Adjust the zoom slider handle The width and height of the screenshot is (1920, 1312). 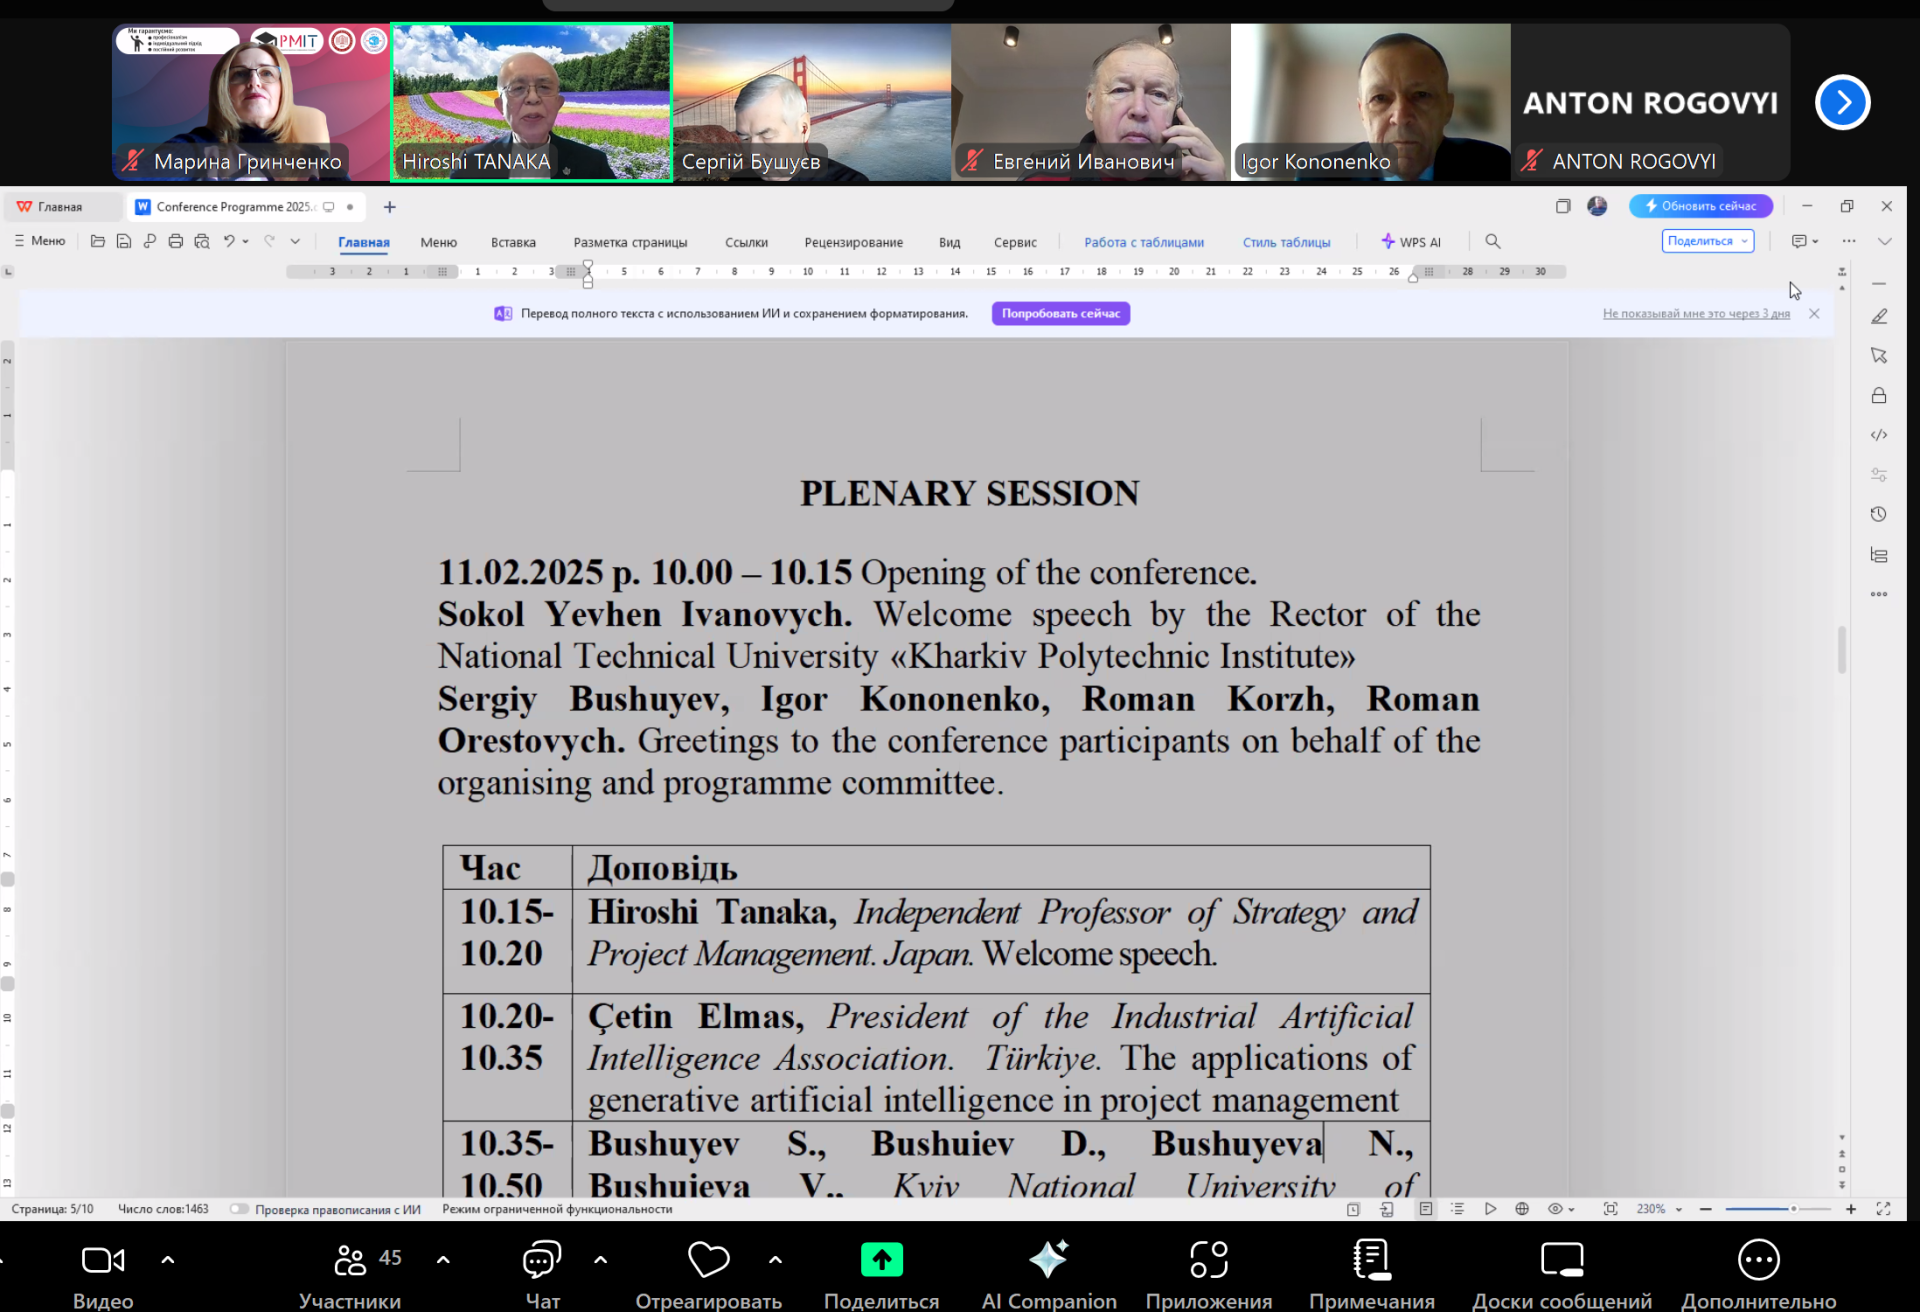(x=1794, y=1209)
